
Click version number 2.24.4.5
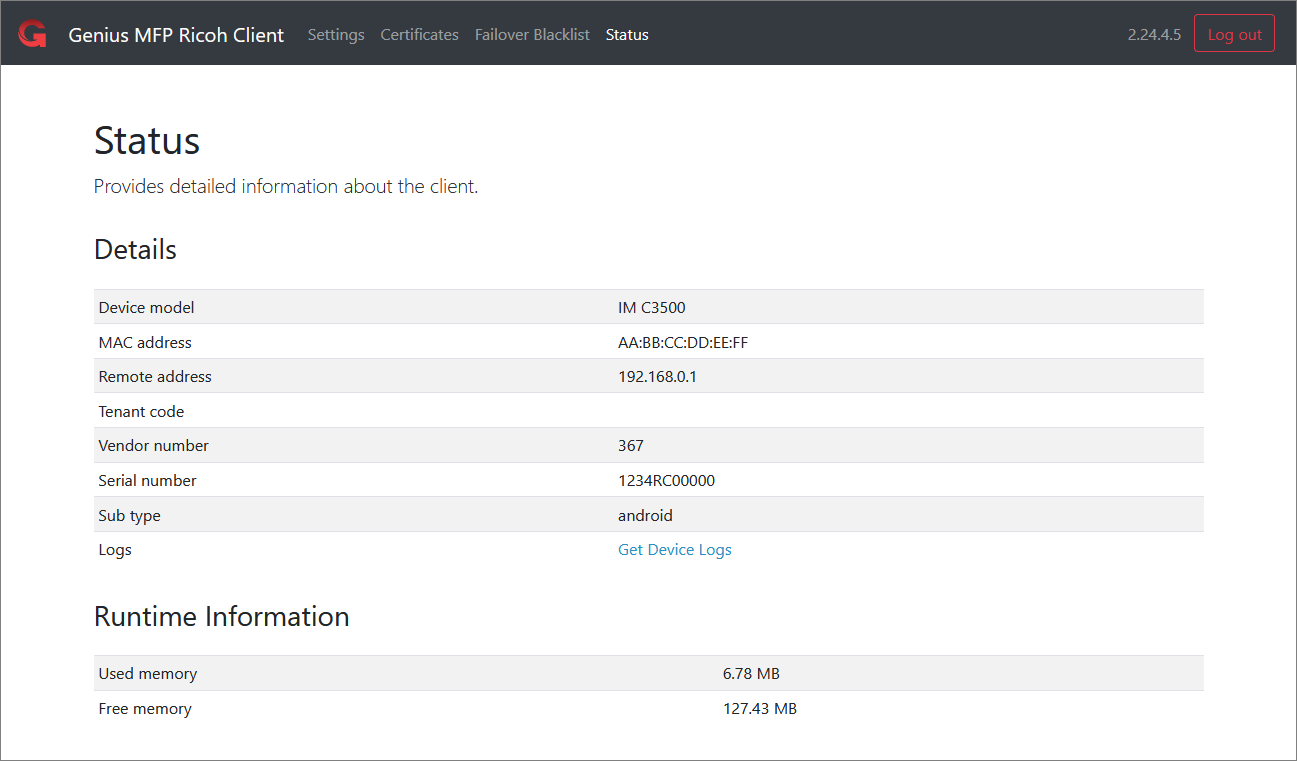[1154, 34]
